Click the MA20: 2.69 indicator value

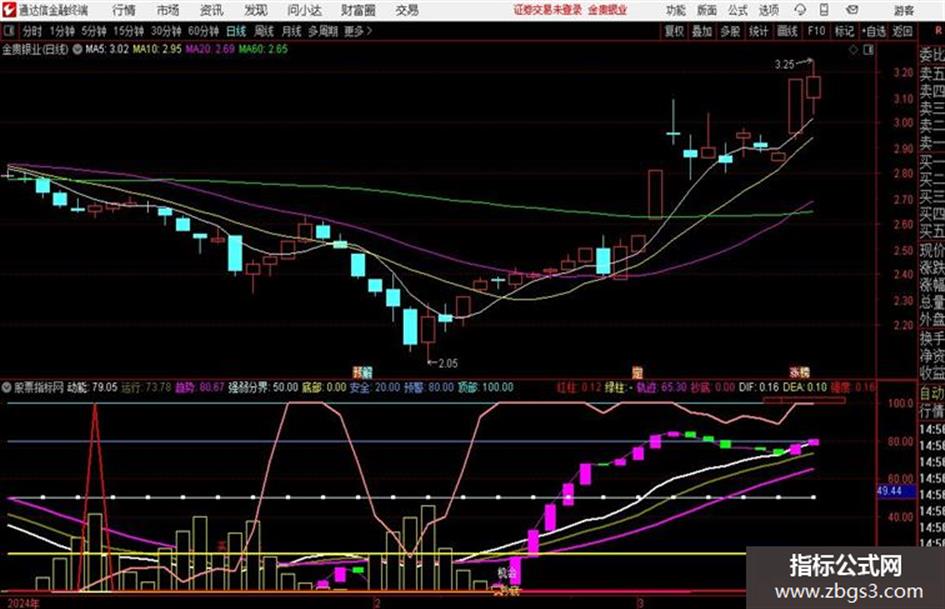click(x=210, y=49)
